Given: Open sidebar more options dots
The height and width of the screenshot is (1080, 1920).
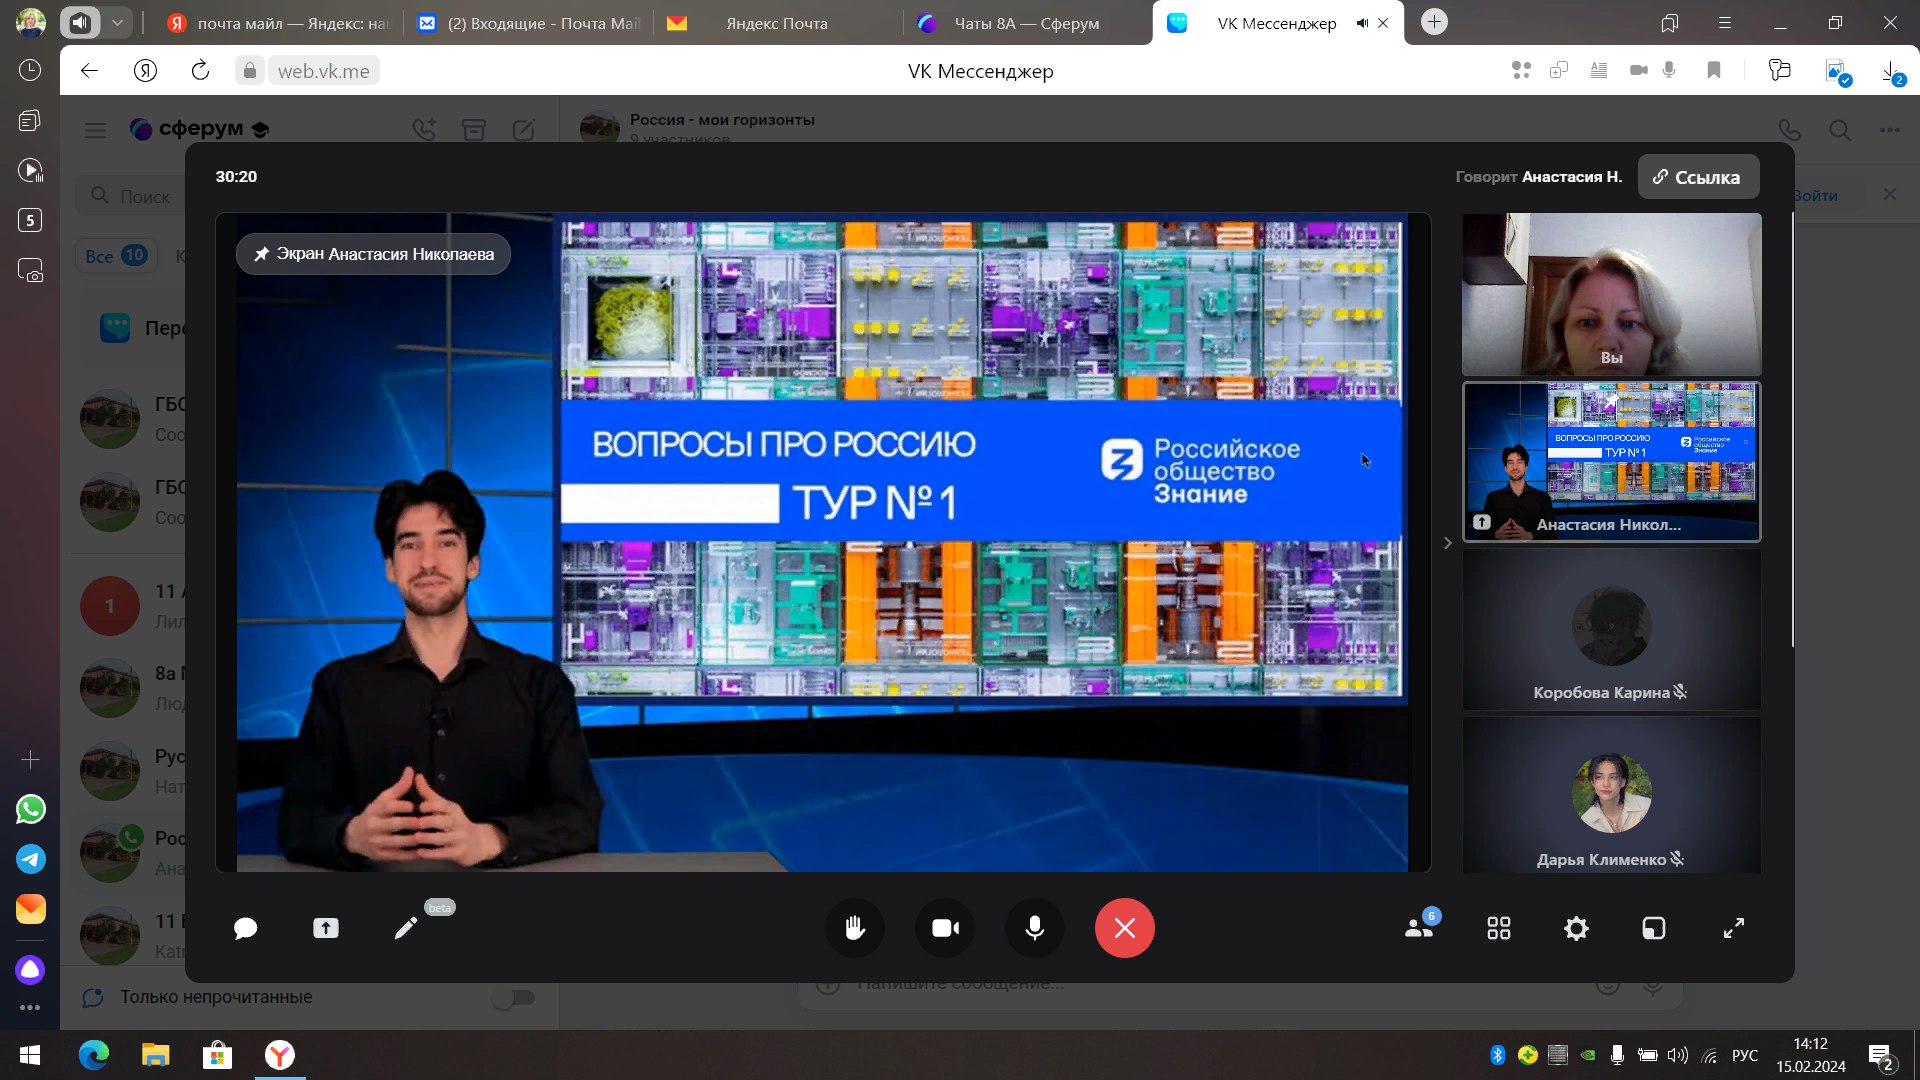Looking at the screenshot, I should [30, 1008].
